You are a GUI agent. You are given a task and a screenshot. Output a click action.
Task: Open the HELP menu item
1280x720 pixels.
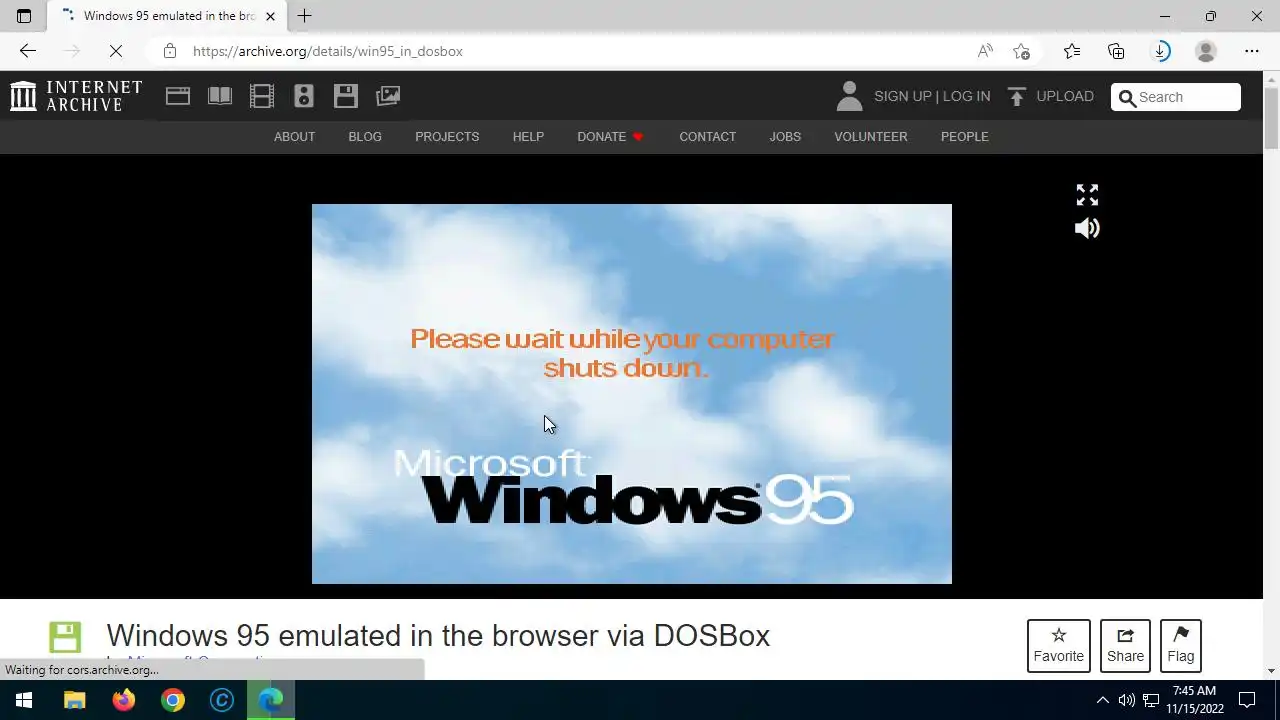pyautogui.click(x=528, y=136)
